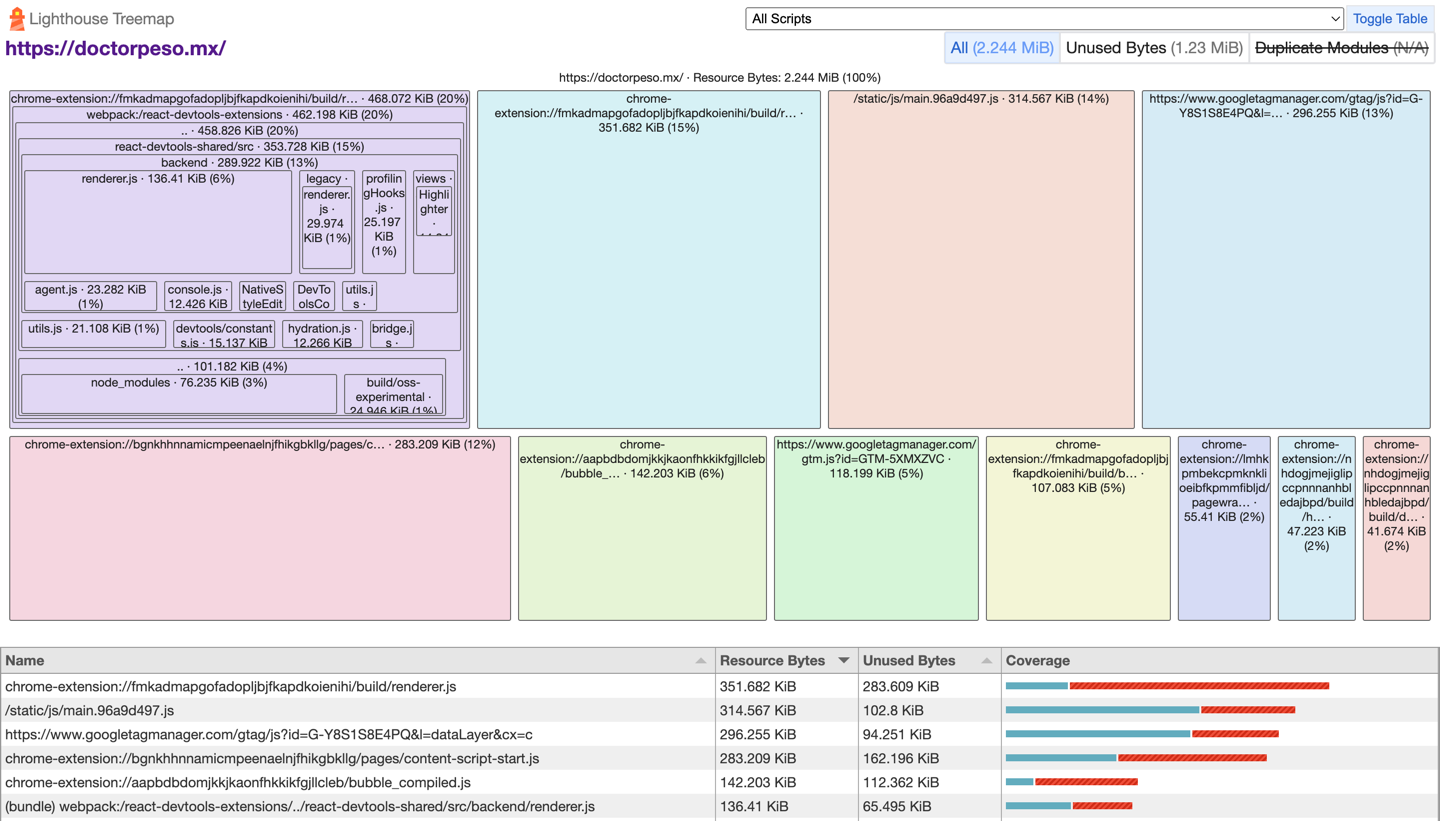Image resolution: width=1440 pixels, height=821 pixels.
Task: Select the DevToolsCo treemap node
Action: pyautogui.click(x=314, y=296)
